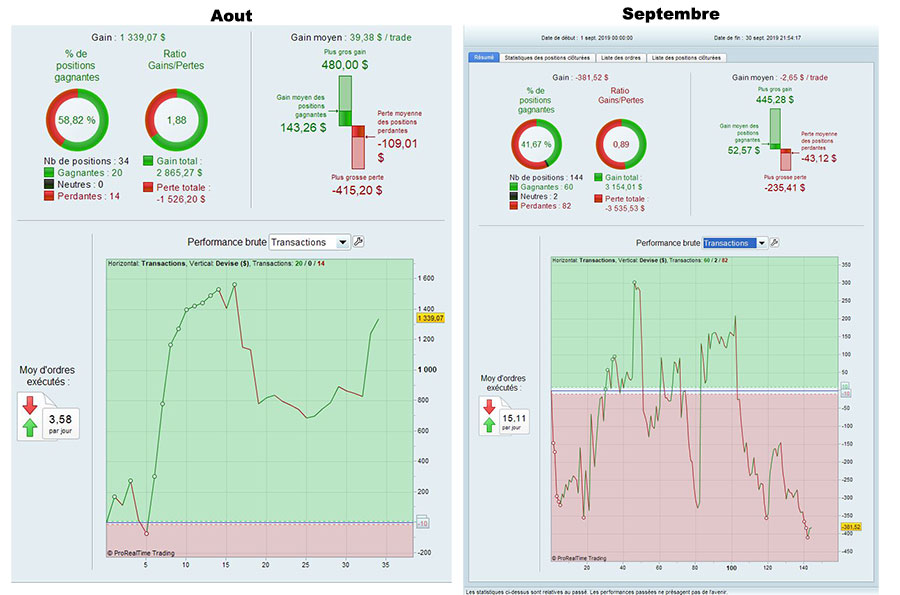Click Nb de positions : 34 text

pos(86,161)
